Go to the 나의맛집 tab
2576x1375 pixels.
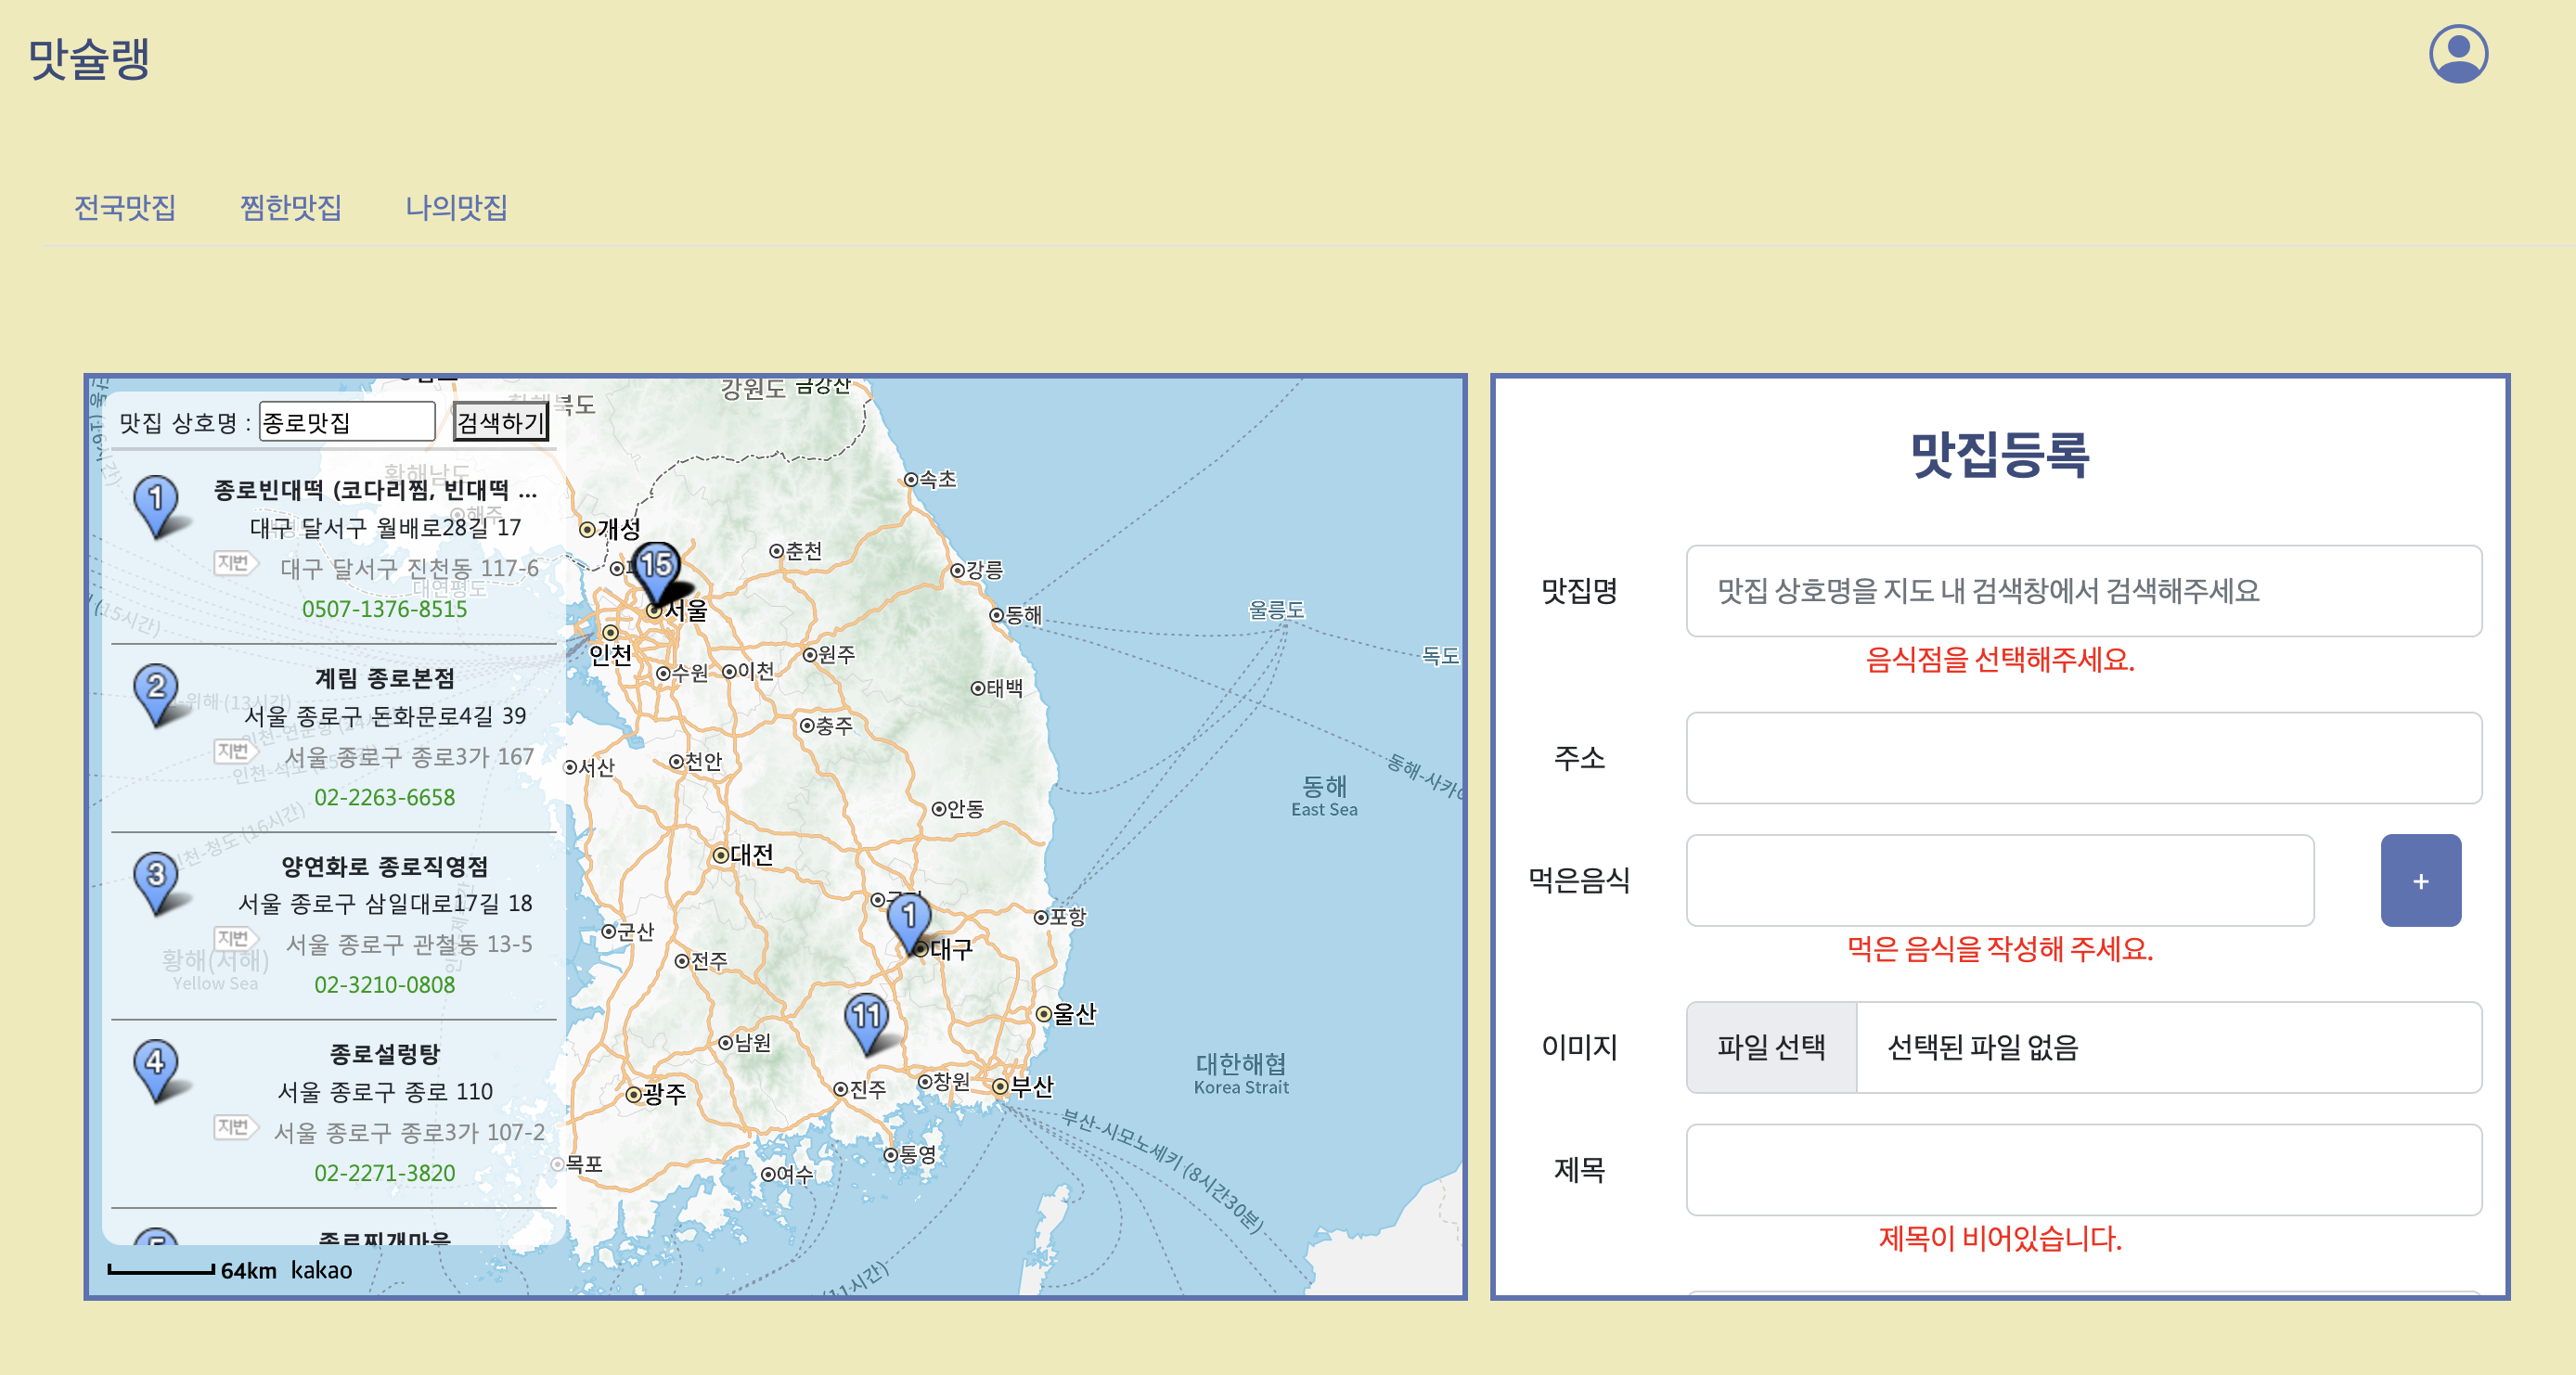coord(456,207)
